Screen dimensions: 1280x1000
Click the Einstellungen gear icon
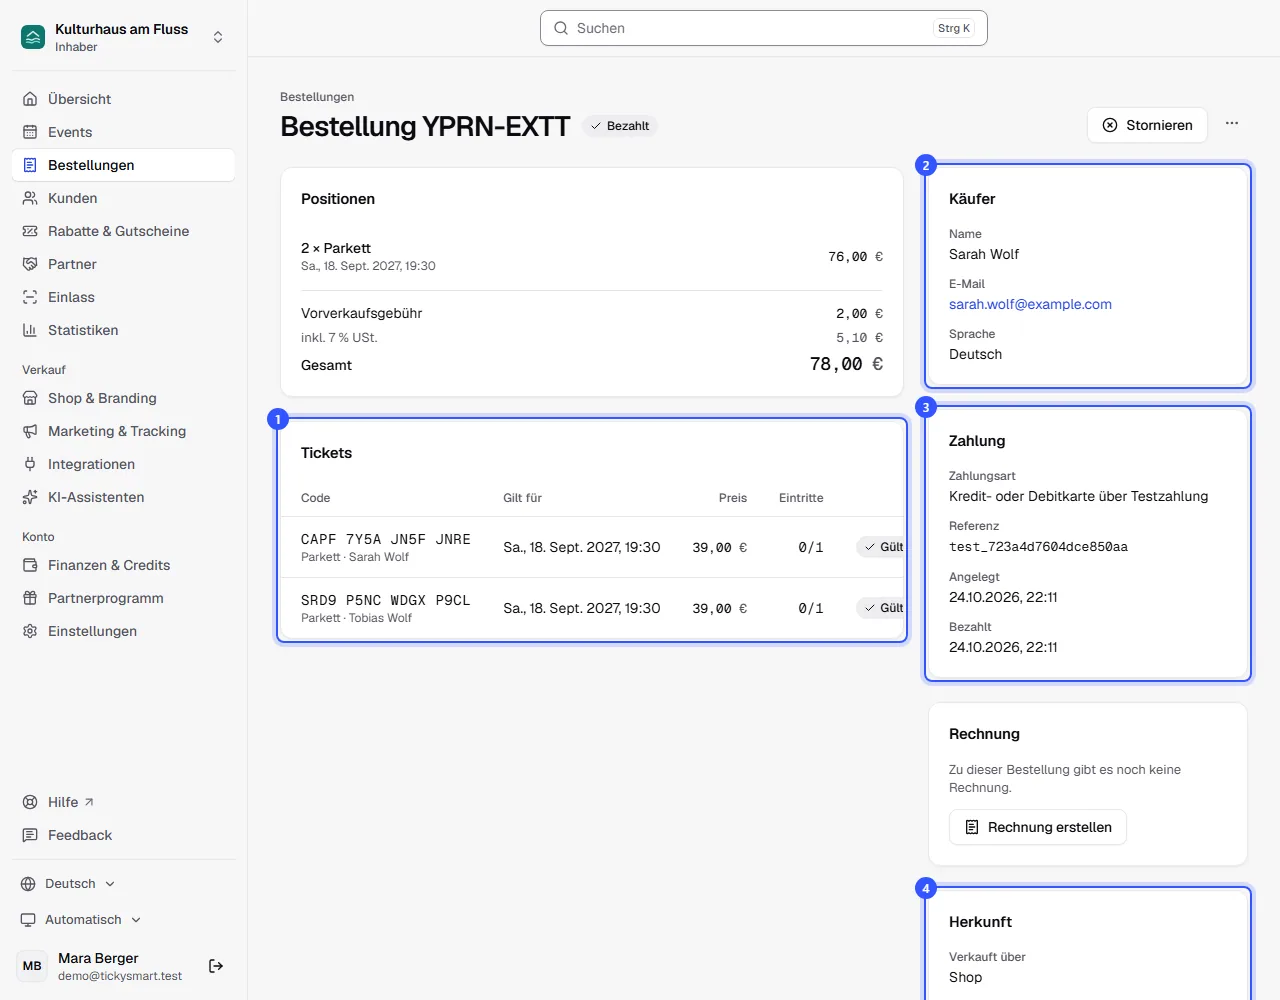[x=30, y=631]
